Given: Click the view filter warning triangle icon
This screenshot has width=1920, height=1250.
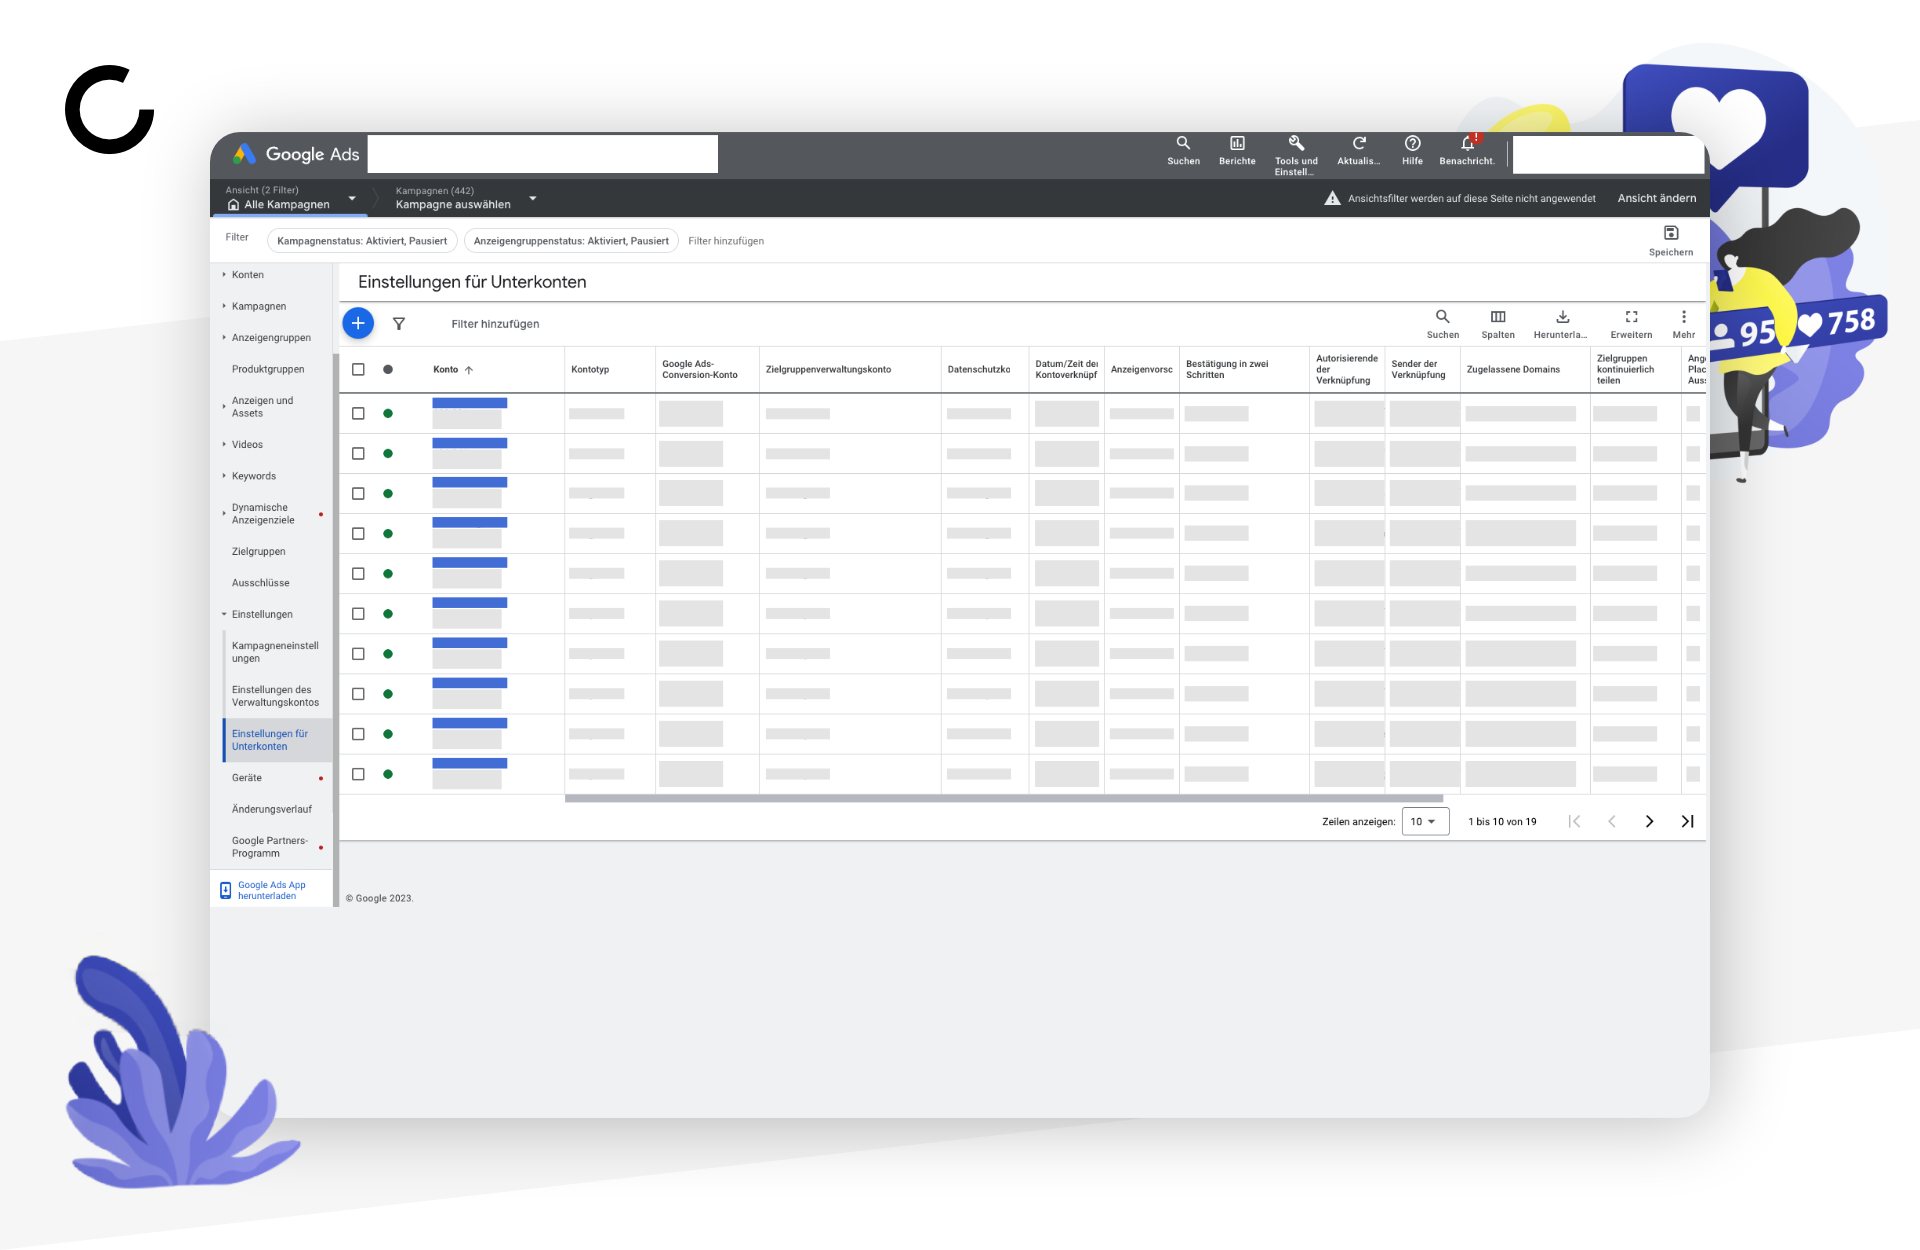Looking at the screenshot, I should [x=1332, y=198].
